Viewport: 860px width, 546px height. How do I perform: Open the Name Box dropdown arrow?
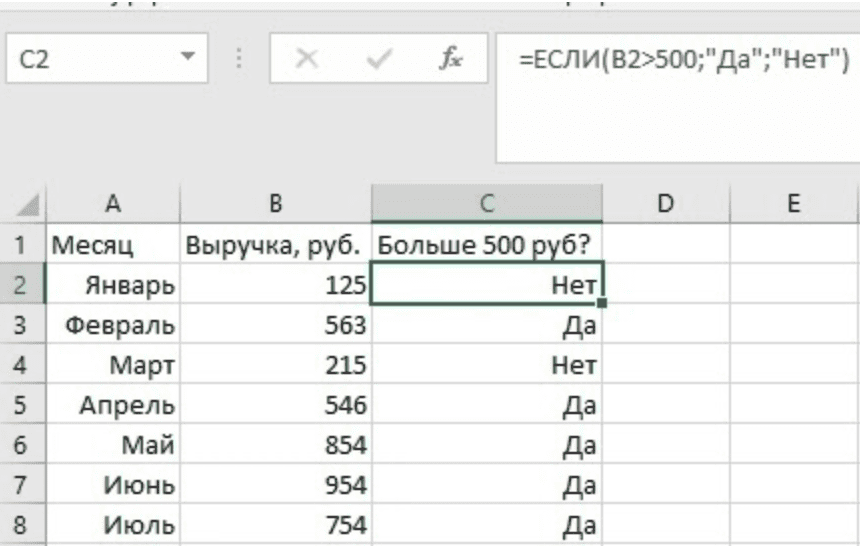(x=186, y=59)
